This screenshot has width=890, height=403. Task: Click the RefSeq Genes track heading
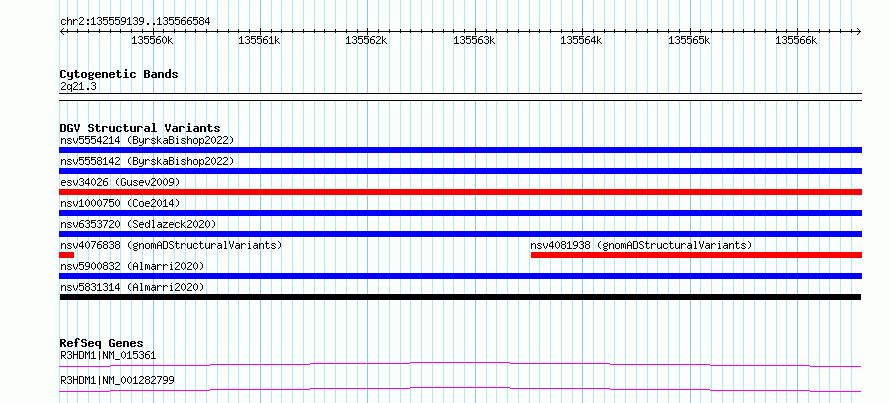pyautogui.click(x=101, y=343)
